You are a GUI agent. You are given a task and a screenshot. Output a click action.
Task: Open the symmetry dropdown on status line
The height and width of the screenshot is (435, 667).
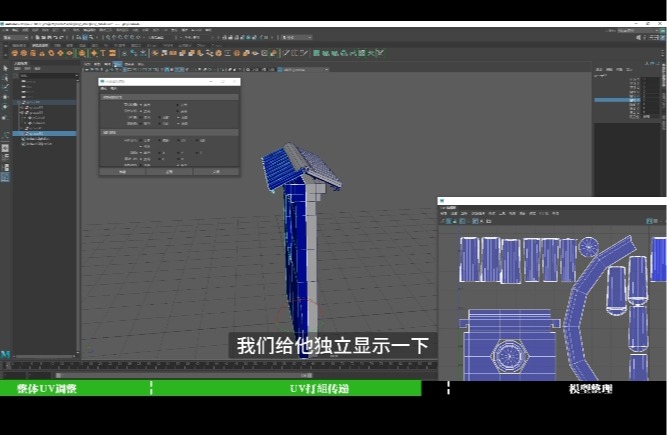[x=196, y=37]
